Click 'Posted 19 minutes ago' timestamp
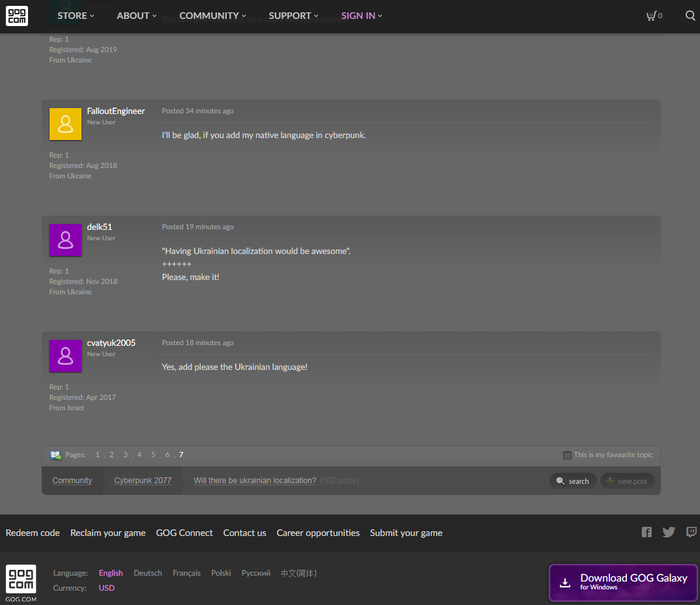Screen dimensions: 700x605 tap(198, 227)
